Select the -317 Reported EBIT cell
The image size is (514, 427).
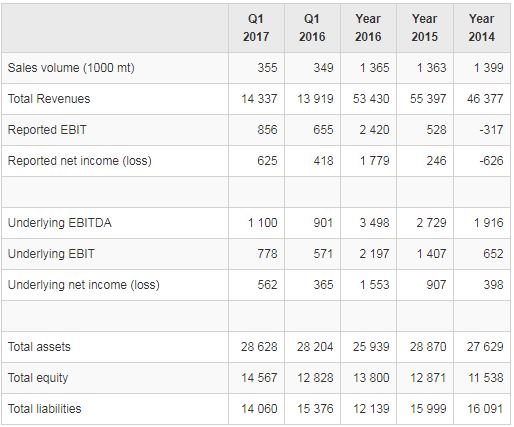(491, 130)
